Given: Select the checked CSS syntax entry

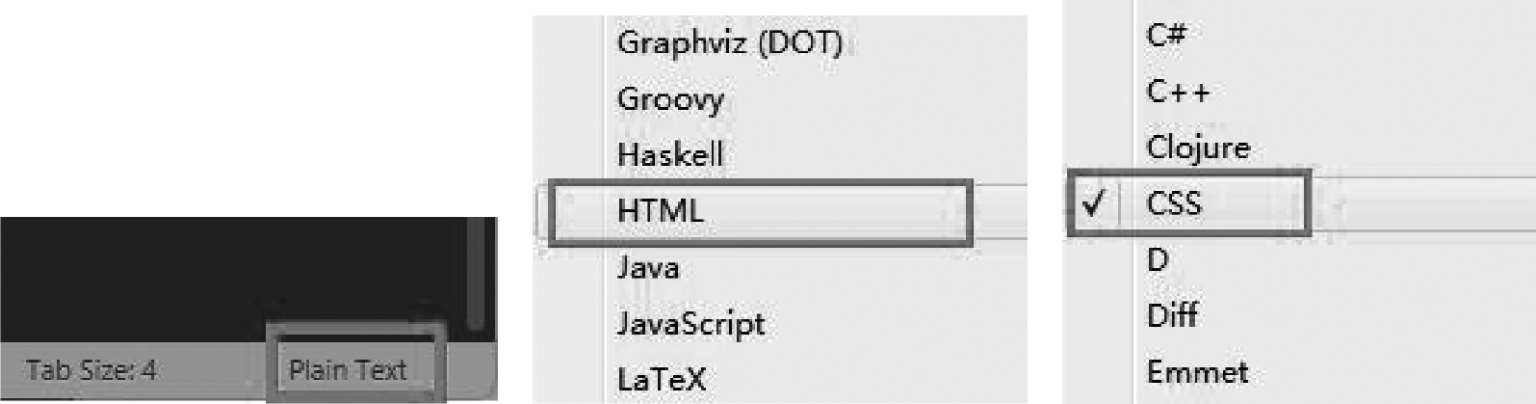Looking at the screenshot, I should point(1174,205).
